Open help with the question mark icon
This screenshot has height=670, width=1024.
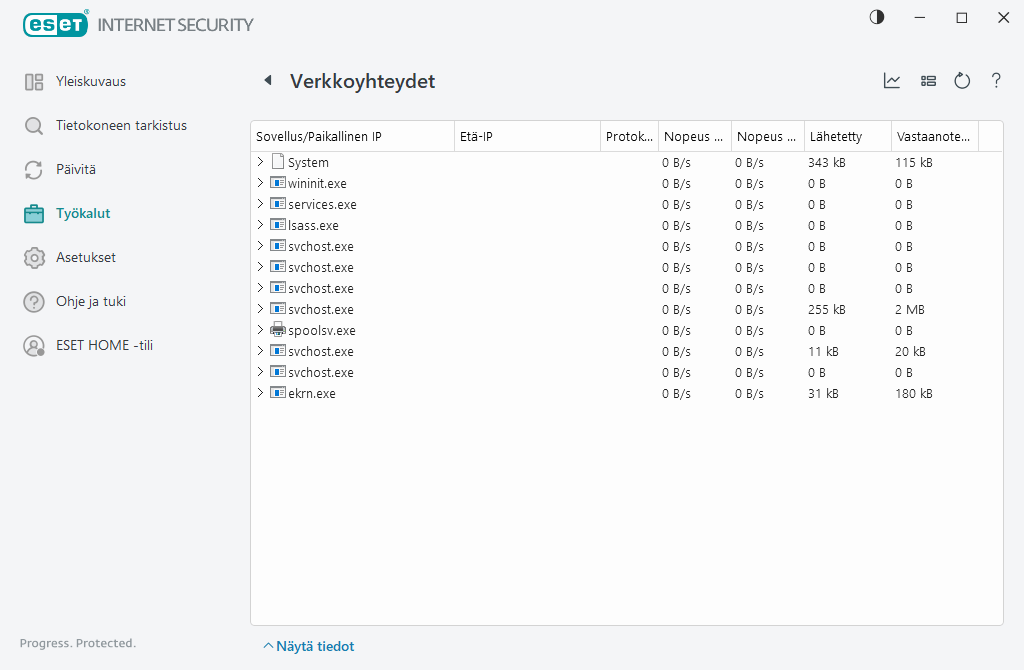coord(996,81)
